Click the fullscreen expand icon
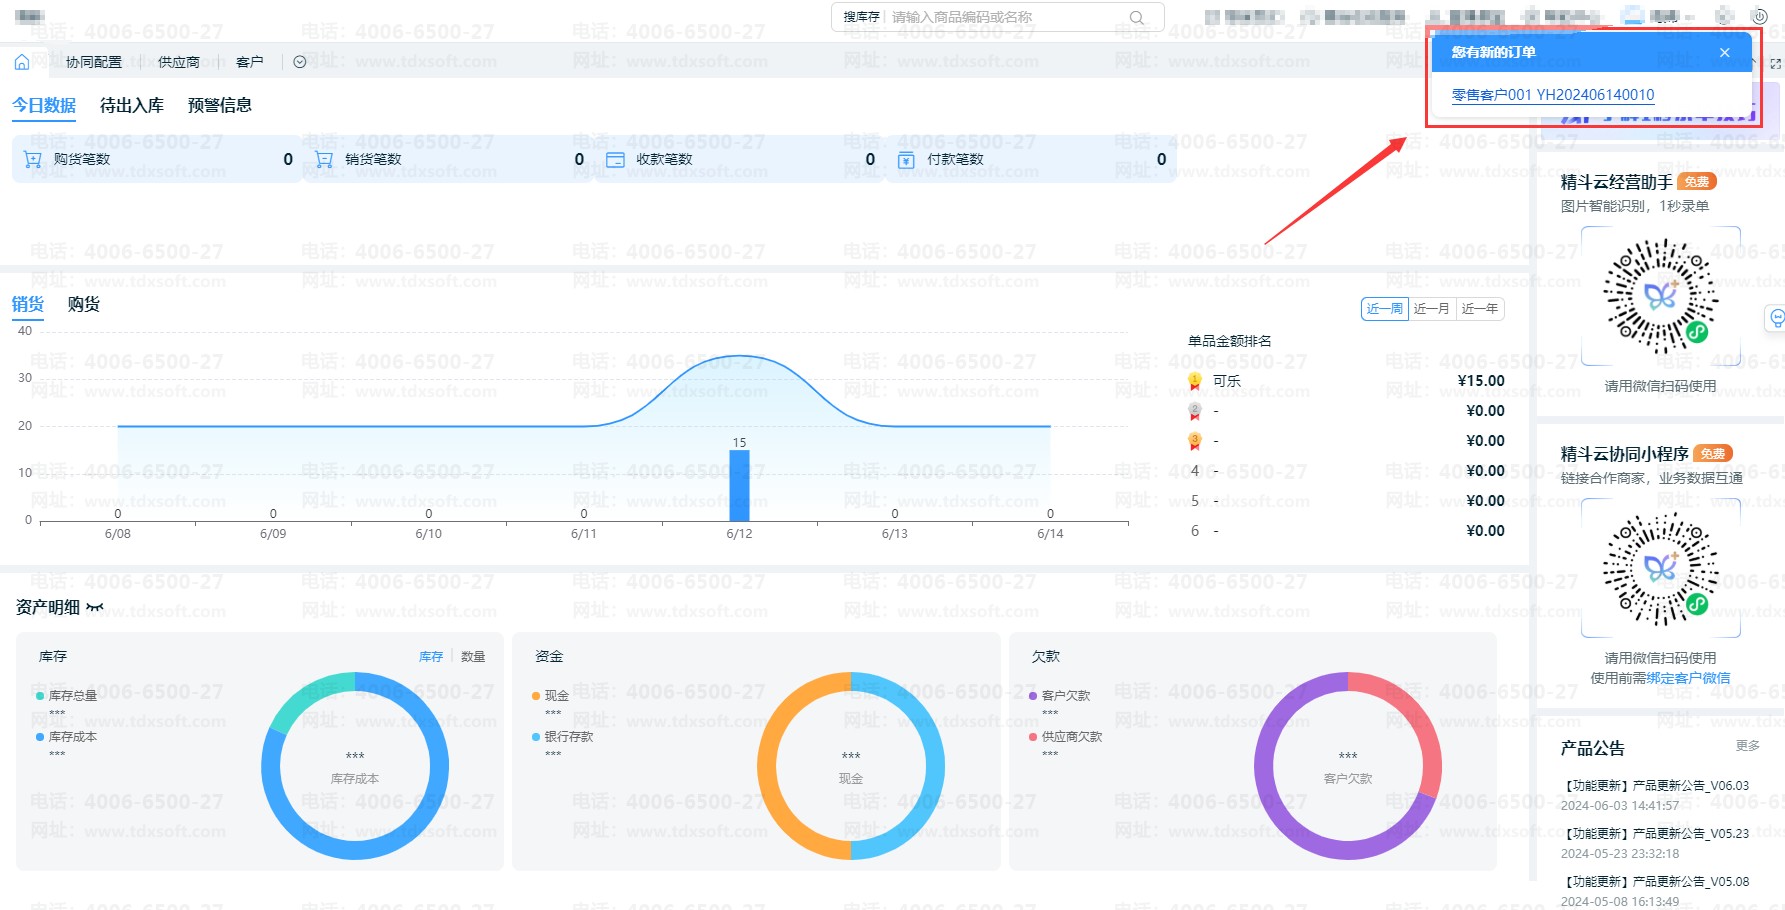The width and height of the screenshot is (1785, 910). pos(1775,63)
